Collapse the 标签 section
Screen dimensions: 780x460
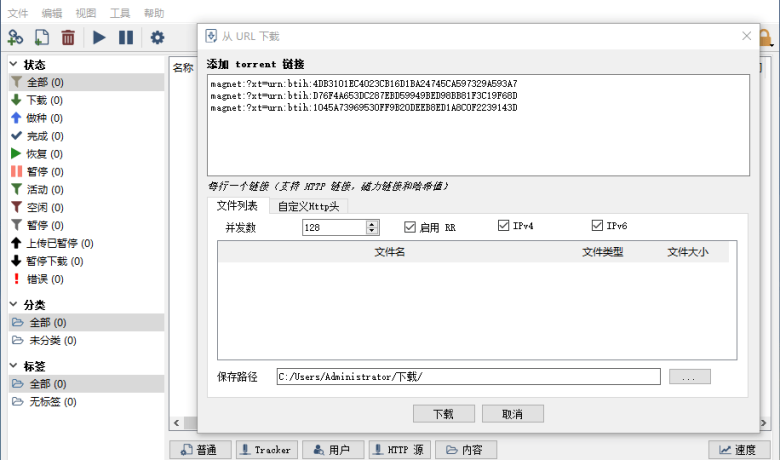pyautogui.click(x=13, y=366)
